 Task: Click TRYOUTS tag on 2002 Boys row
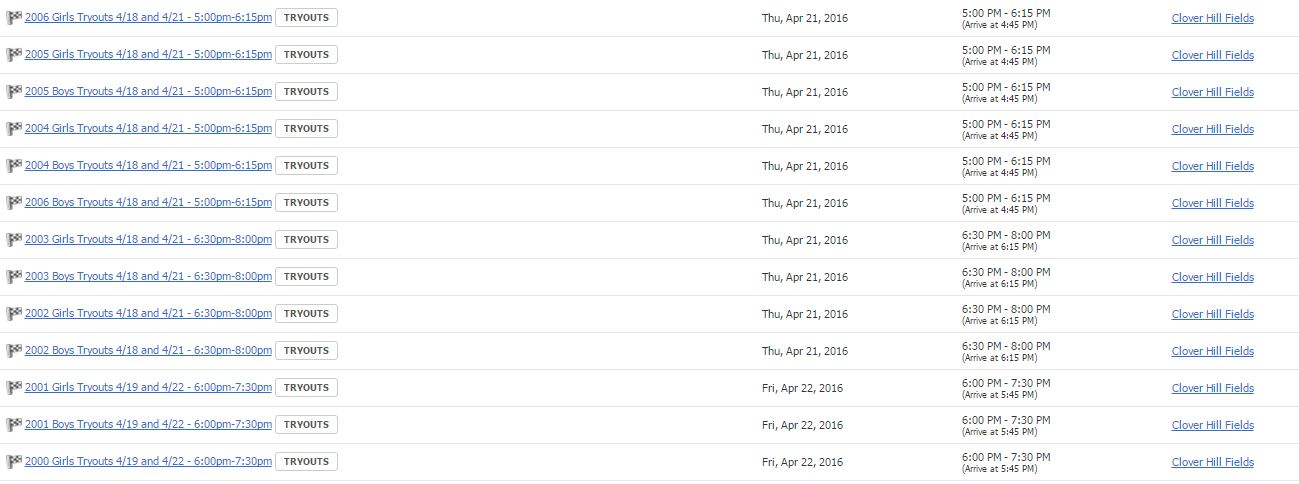pos(306,350)
